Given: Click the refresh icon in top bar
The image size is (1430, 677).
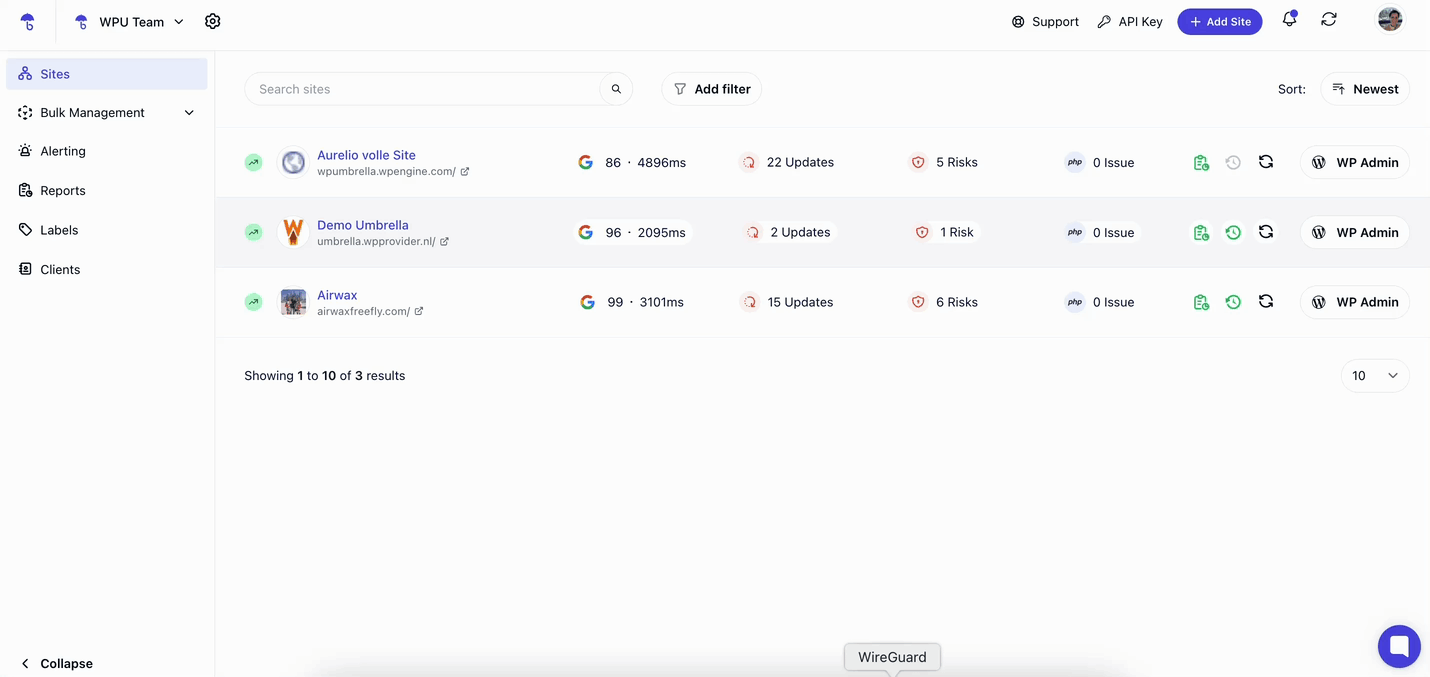Looking at the screenshot, I should pyautogui.click(x=1329, y=20).
